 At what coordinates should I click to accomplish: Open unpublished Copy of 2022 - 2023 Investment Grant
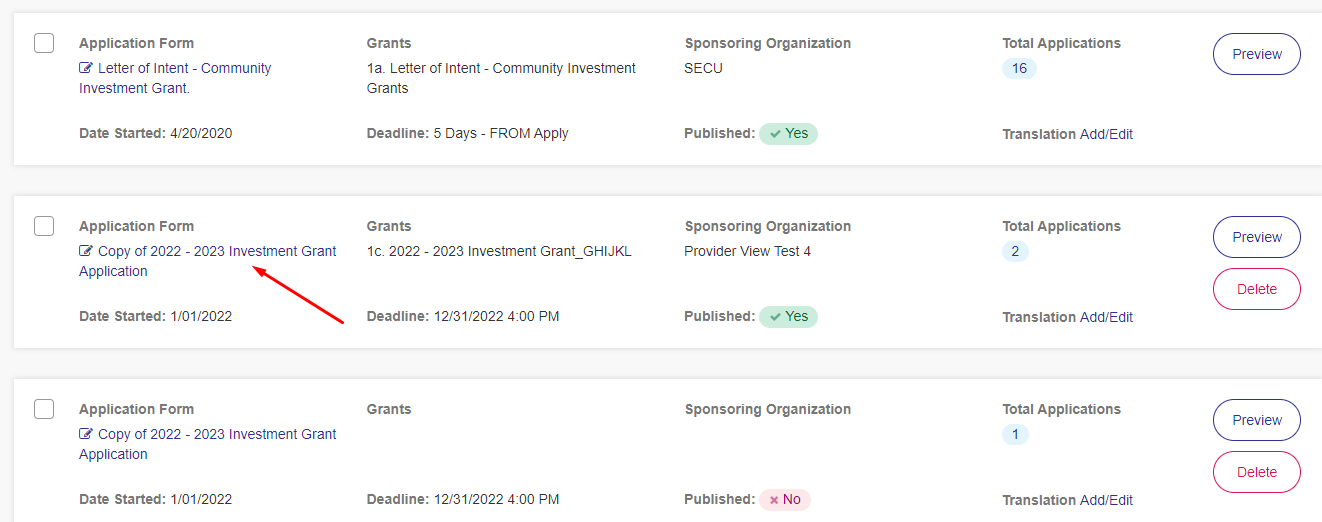coord(208,444)
